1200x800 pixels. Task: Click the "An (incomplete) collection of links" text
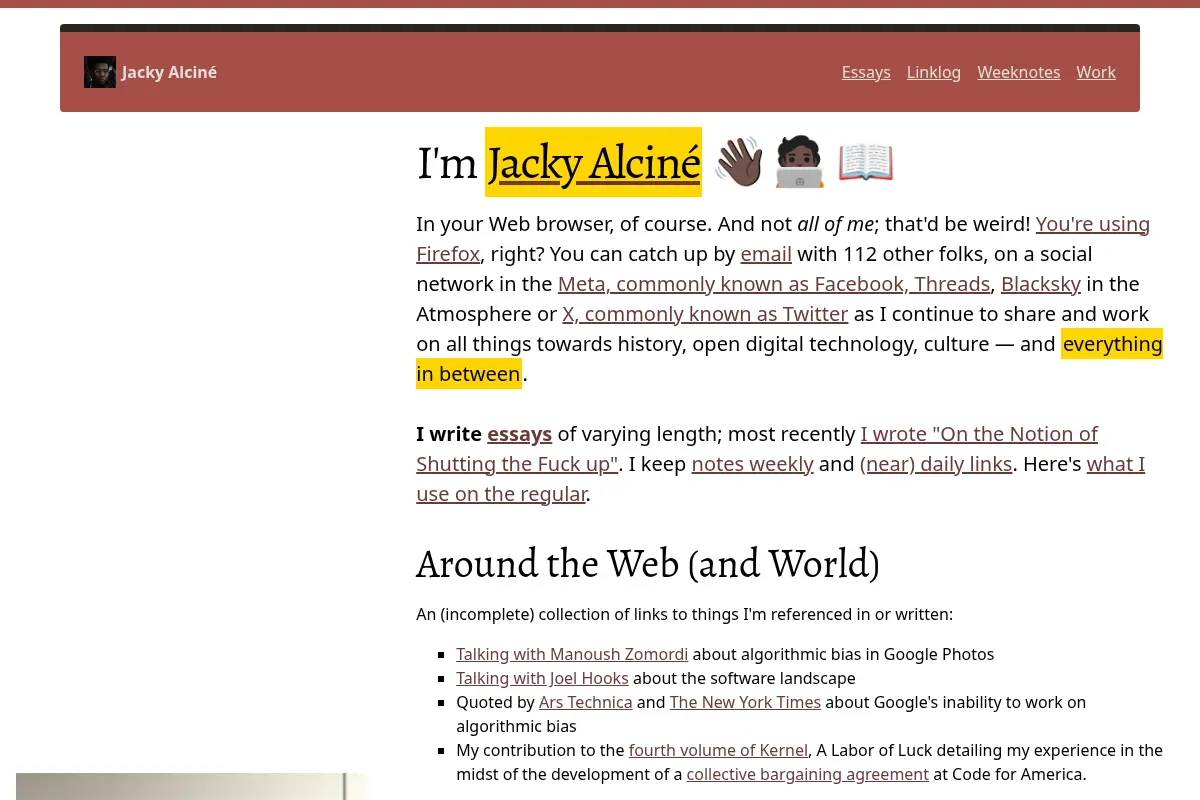coord(684,614)
